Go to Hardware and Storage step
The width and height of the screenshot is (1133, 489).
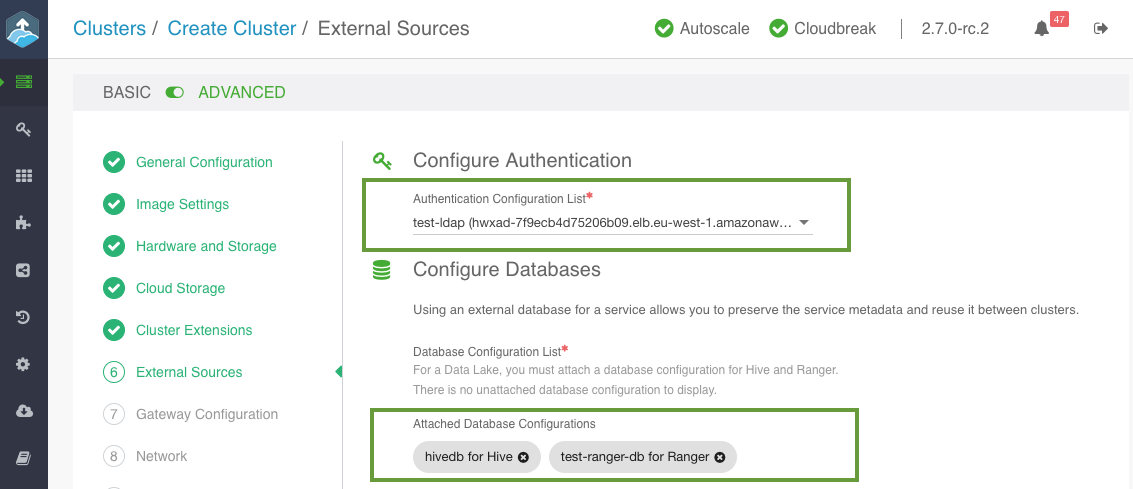coord(206,246)
